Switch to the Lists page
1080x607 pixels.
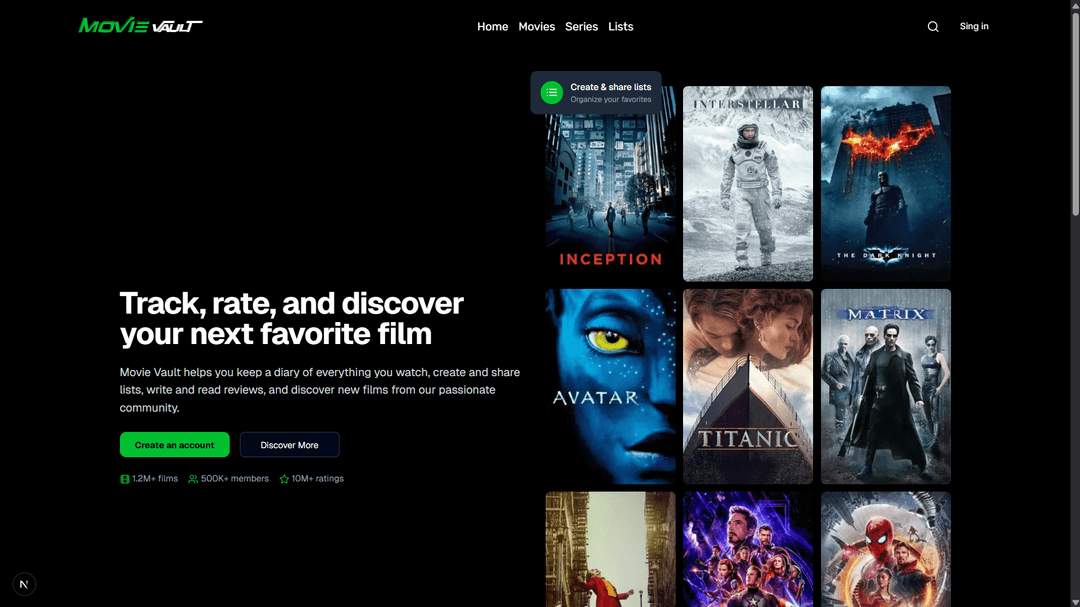tap(620, 26)
